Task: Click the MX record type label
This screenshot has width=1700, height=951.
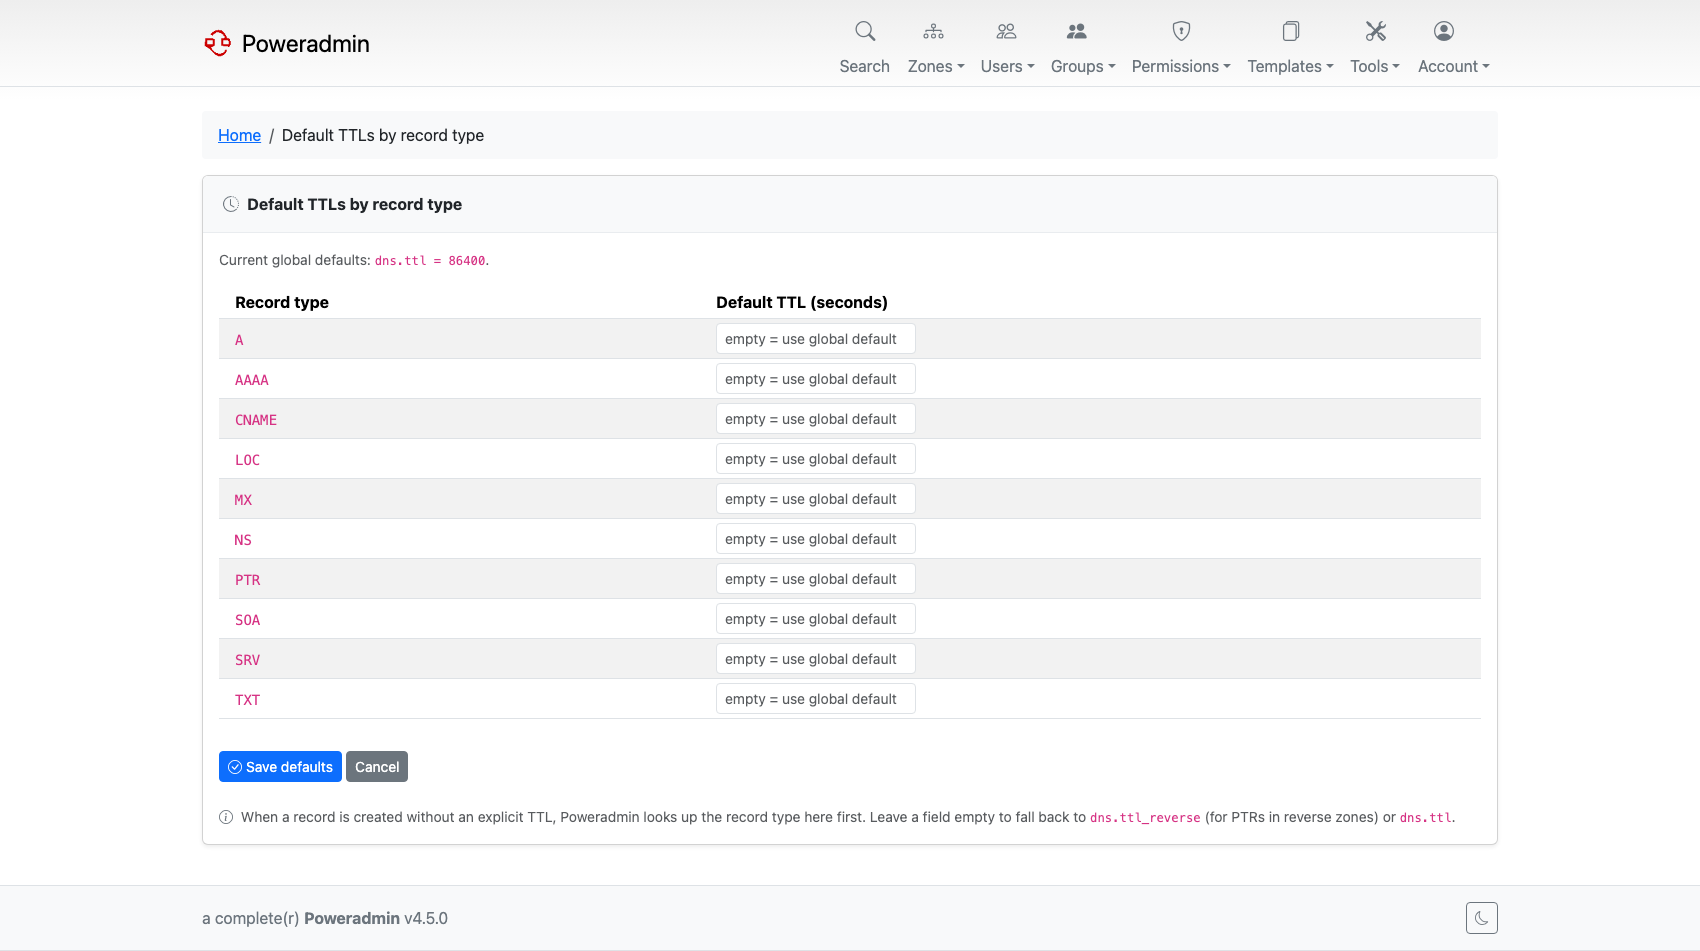Action: (243, 500)
